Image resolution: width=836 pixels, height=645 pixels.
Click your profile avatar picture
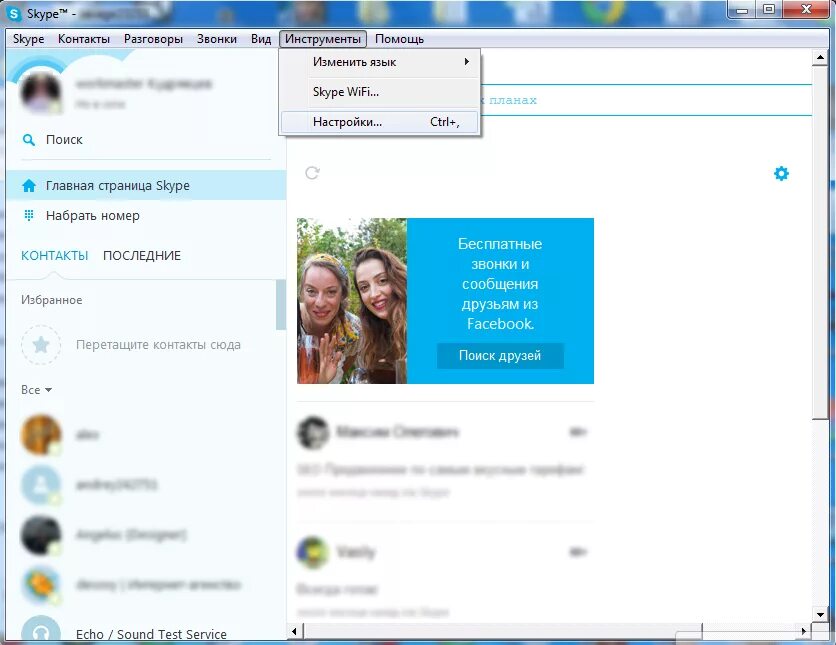coord(41,92)
